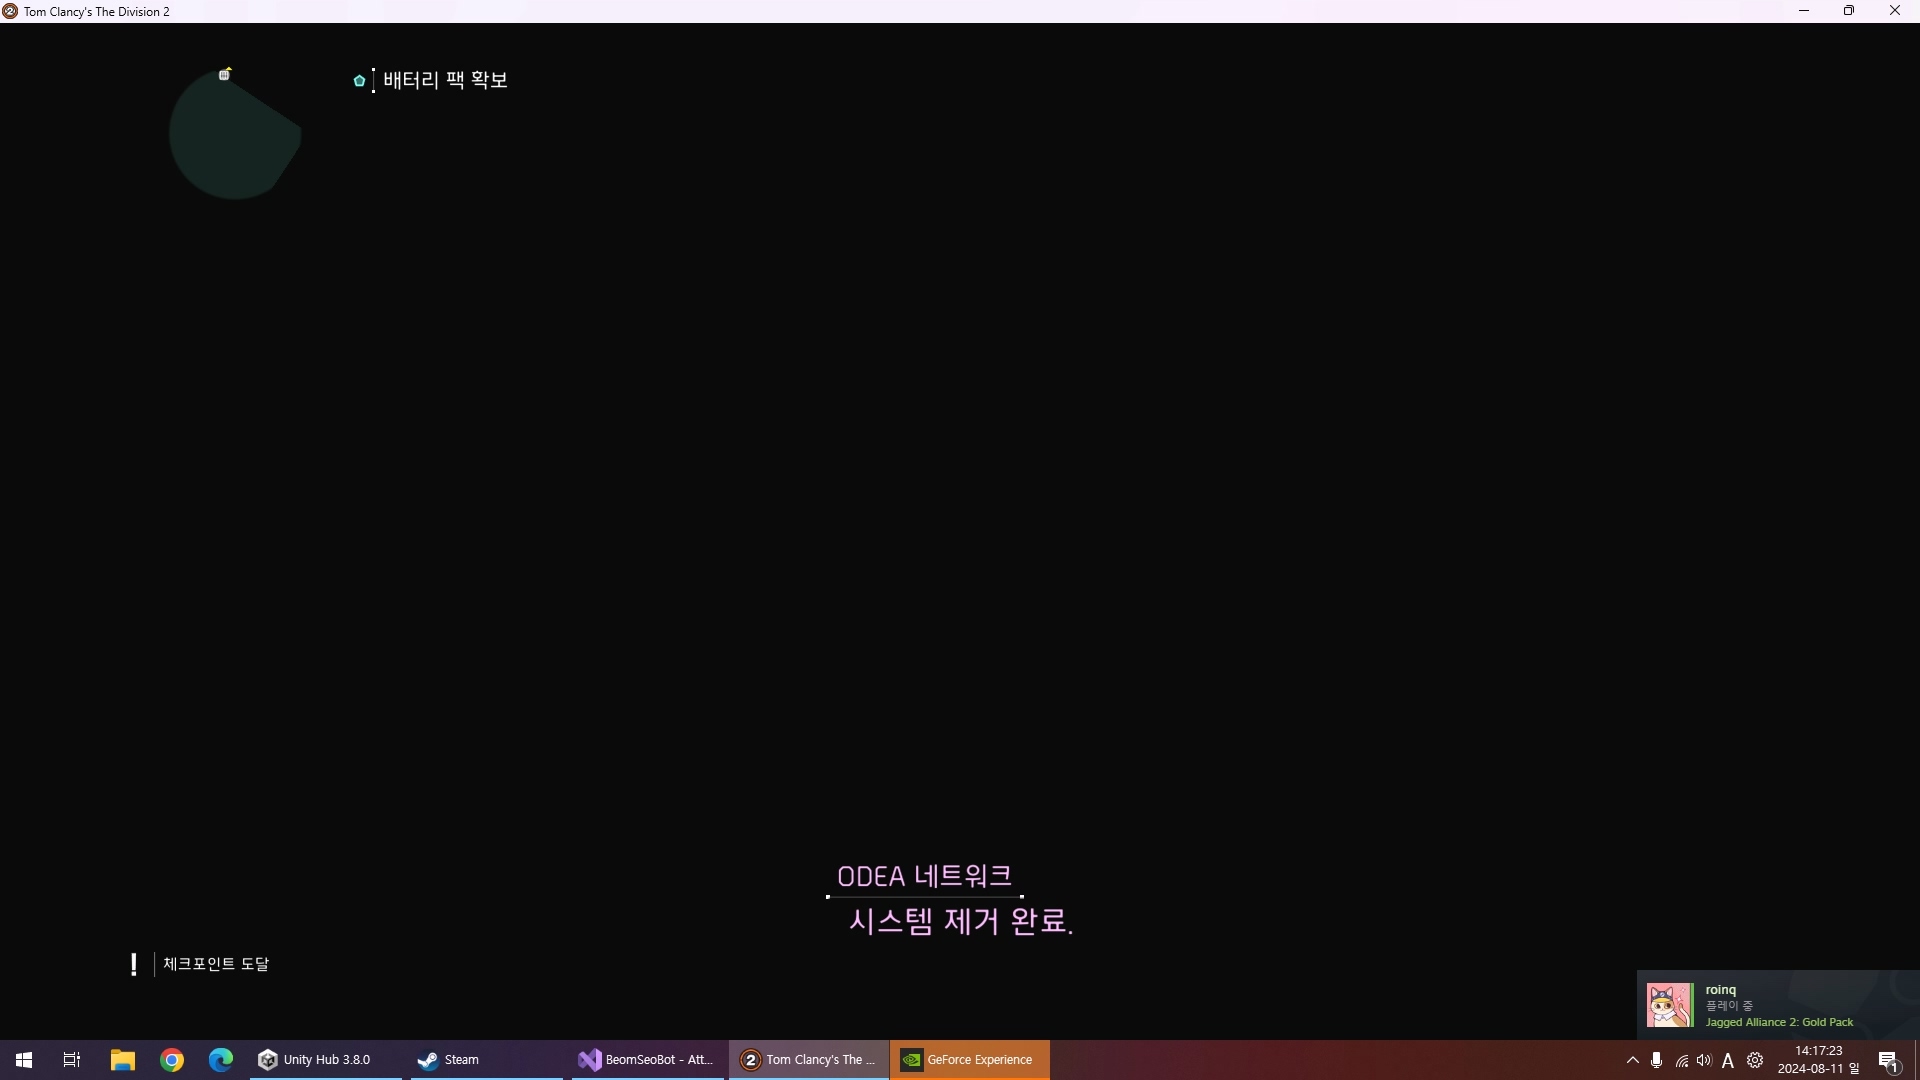The width and height of the screenshot is (1920, 1080).
Task: Toggle the microphone tray icon
Action: pos(1657,1060)
